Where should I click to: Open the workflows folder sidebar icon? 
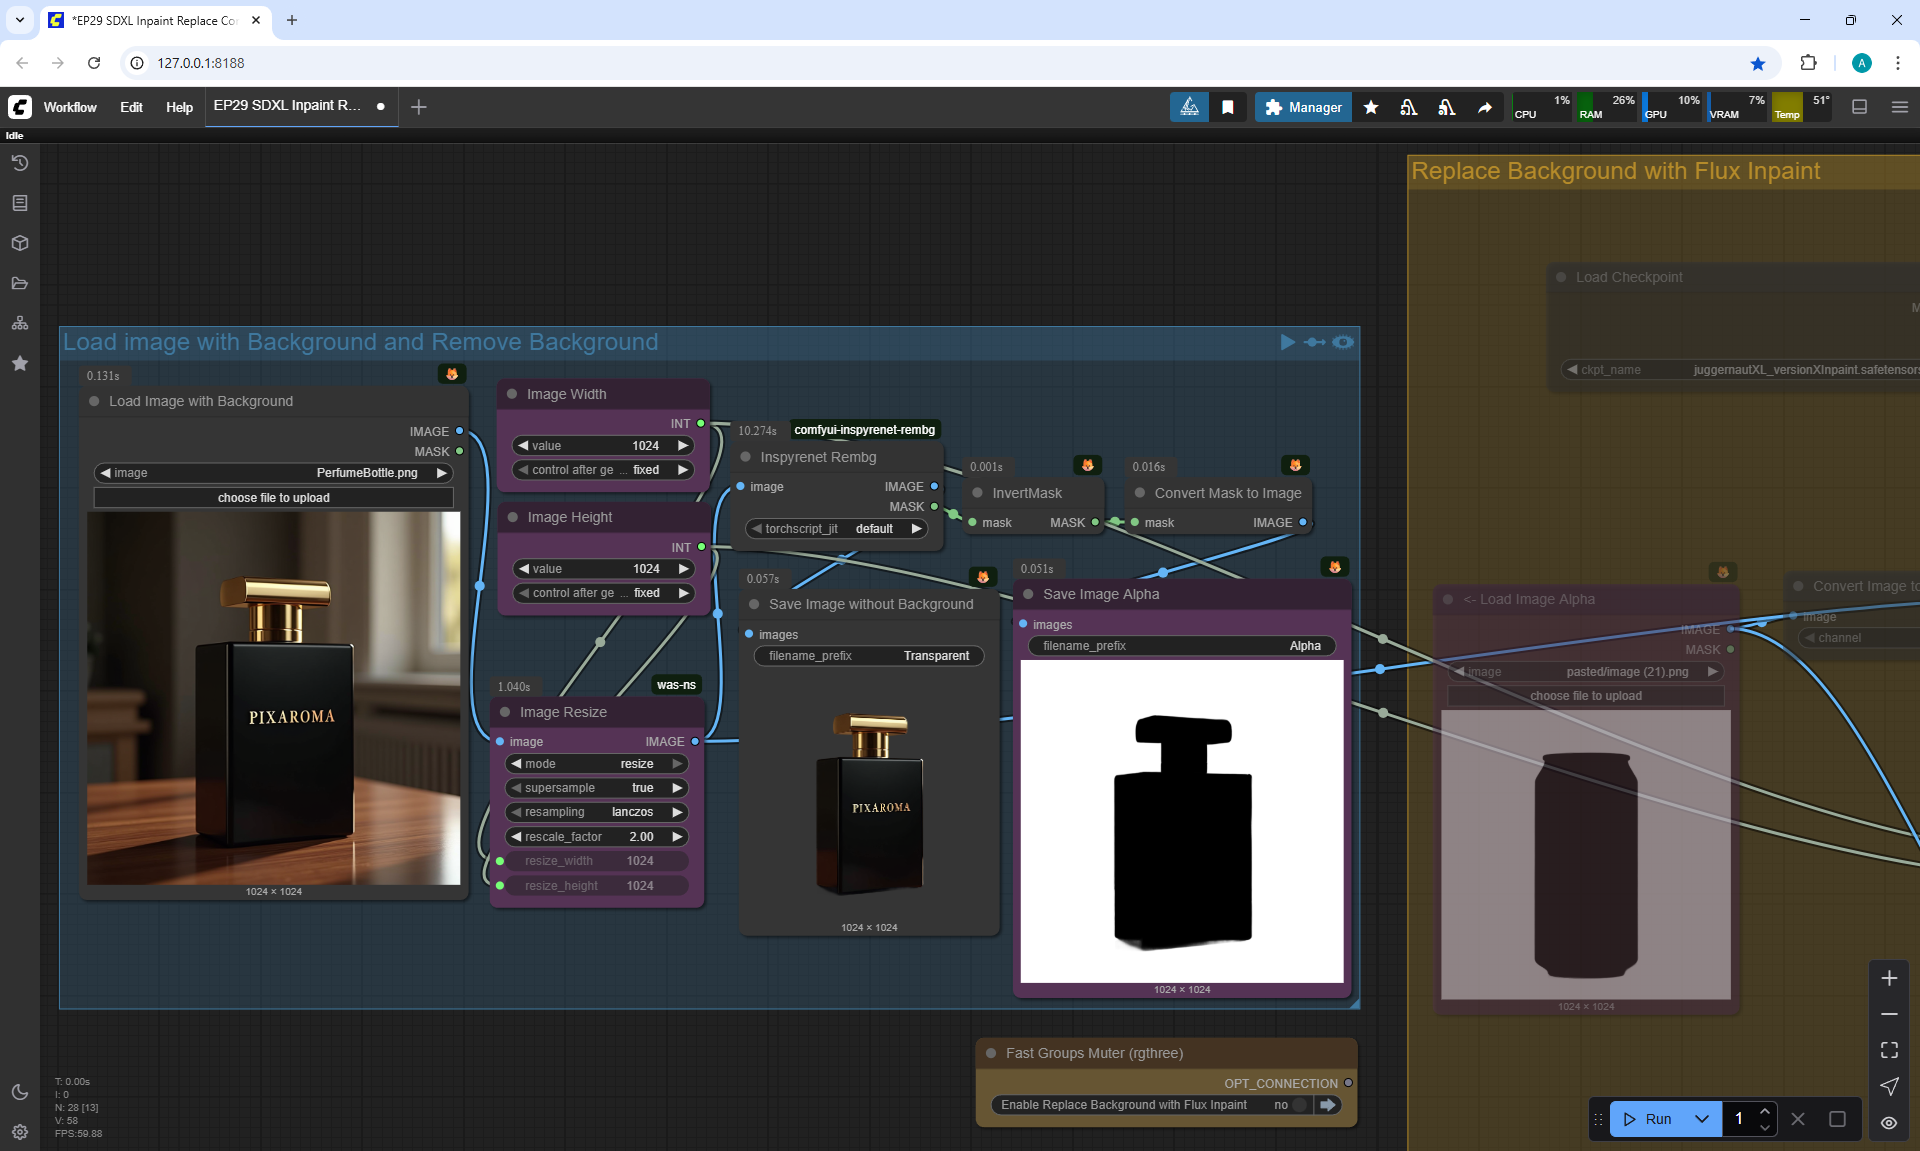coord(19,283)
